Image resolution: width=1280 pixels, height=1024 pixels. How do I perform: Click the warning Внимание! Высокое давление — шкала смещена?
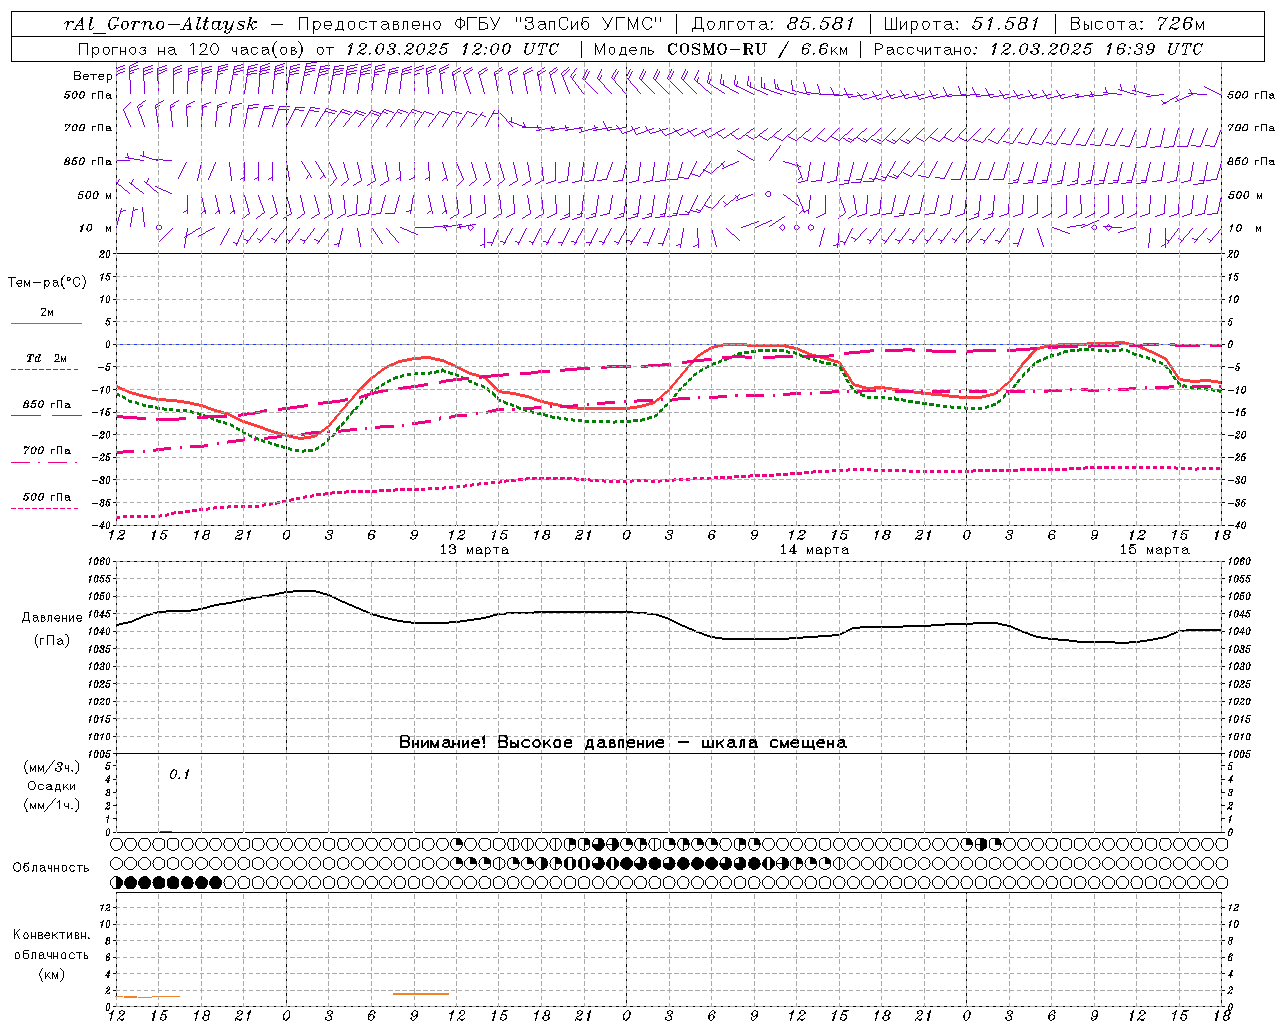pos(623,743)
